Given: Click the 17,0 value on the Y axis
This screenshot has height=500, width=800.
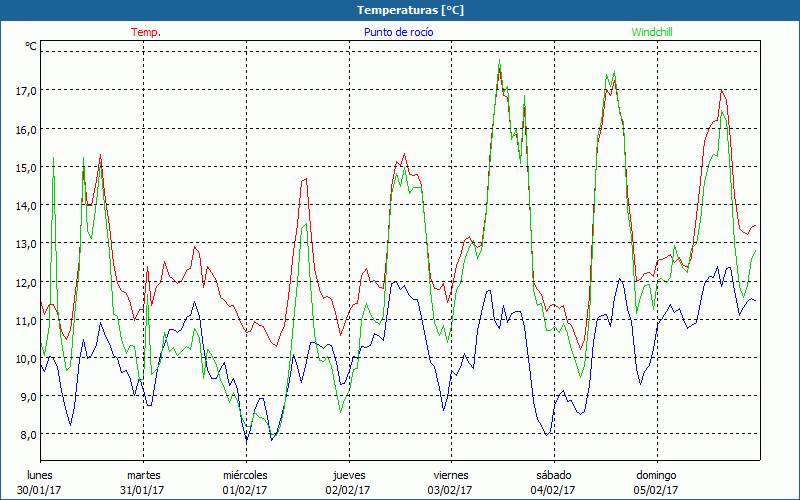Looking at the screenshot, I should [x=24, y=90].
